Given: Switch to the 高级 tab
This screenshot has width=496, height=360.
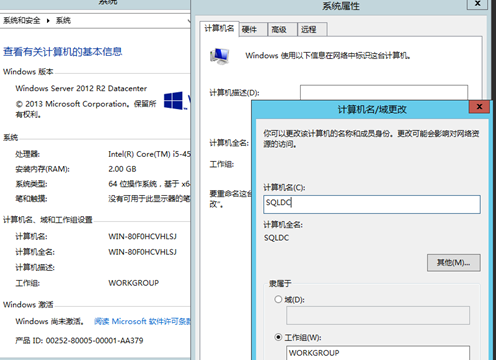Looking at the screenshot, I should coord(282,29).
